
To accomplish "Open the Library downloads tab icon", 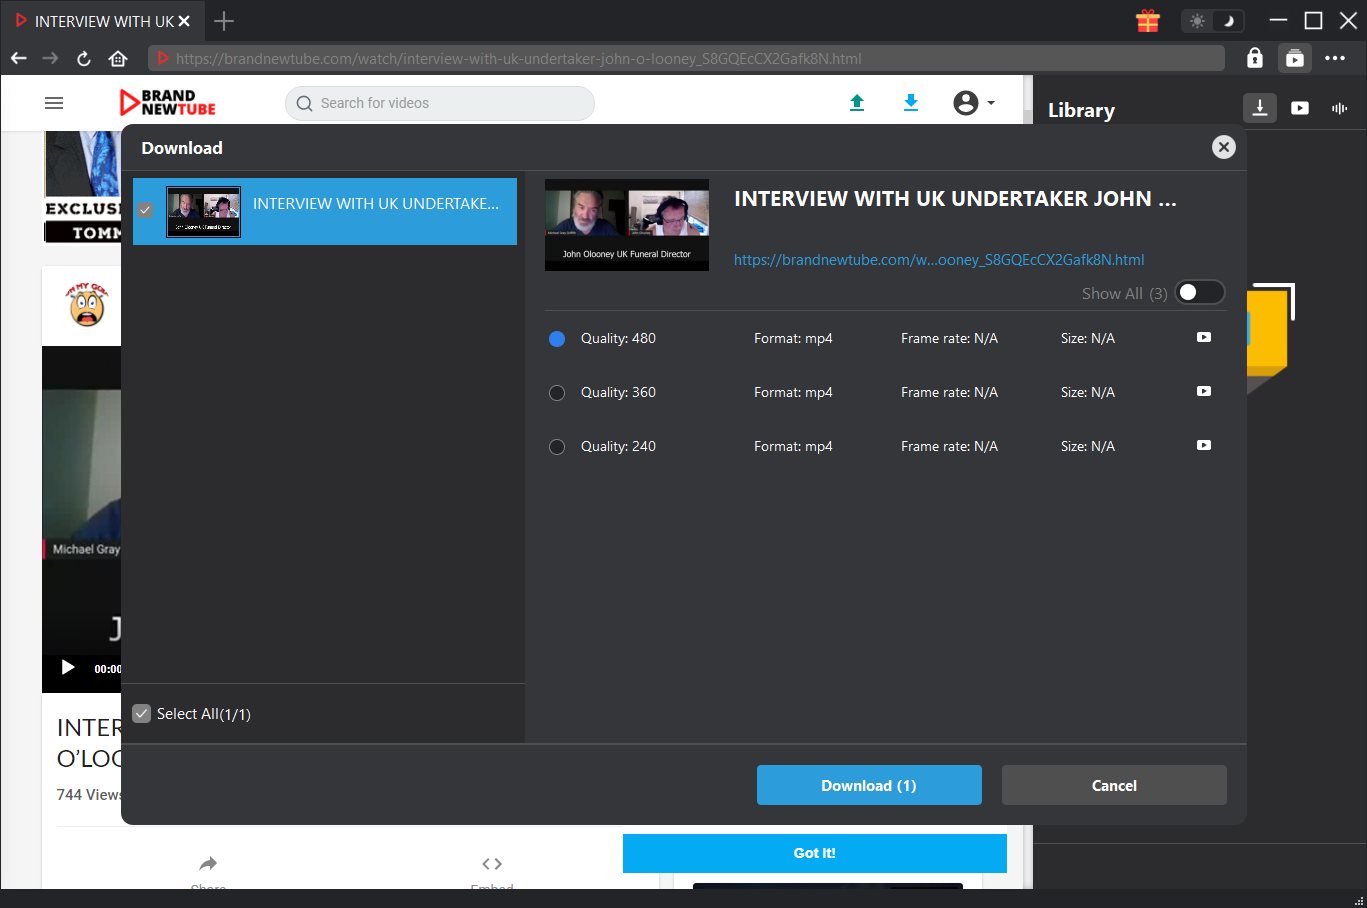I will tap(1259, 108).
